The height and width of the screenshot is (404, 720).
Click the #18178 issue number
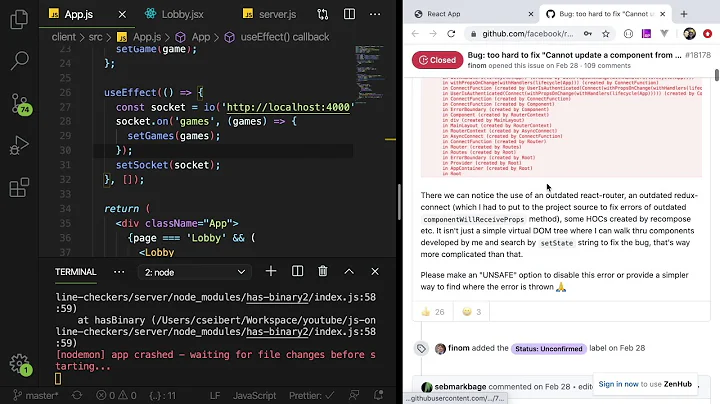tap(698, 55)
